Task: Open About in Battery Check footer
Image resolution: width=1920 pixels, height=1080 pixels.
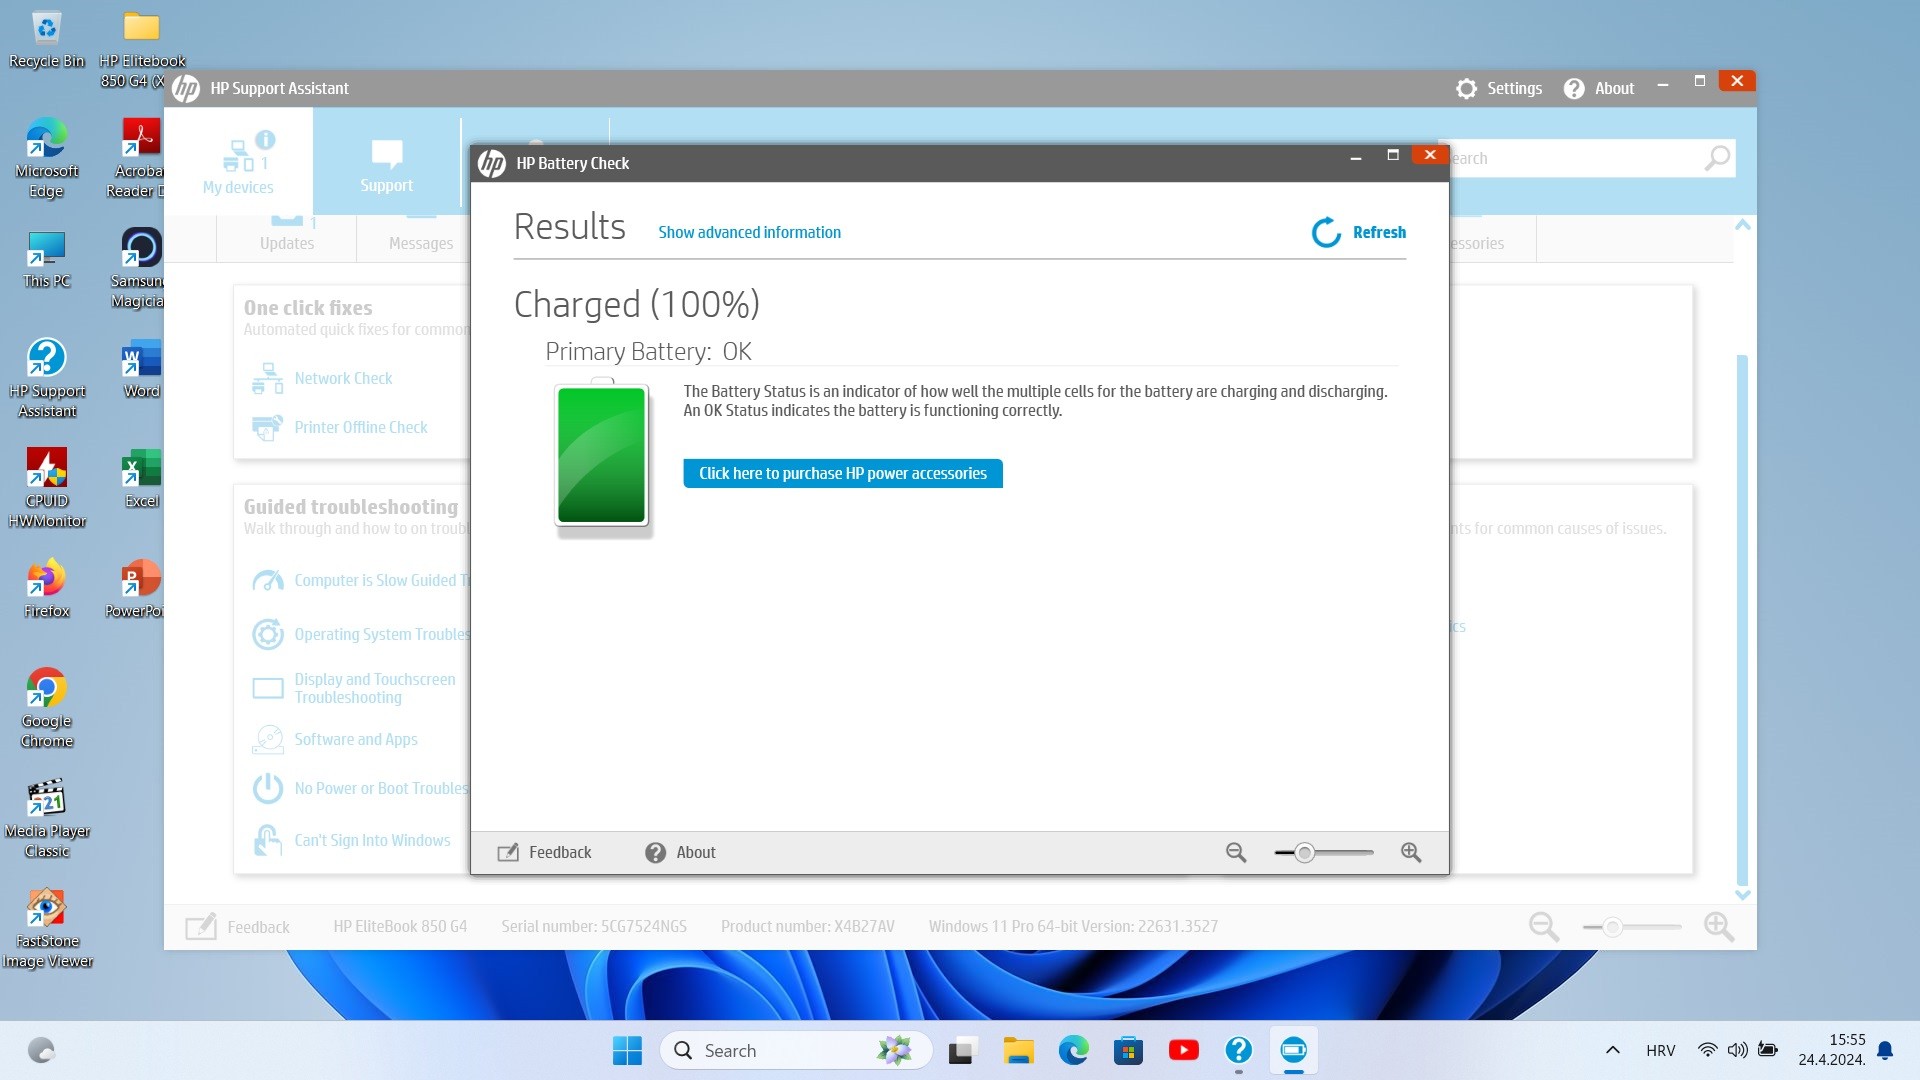Action: click(680, 852)
